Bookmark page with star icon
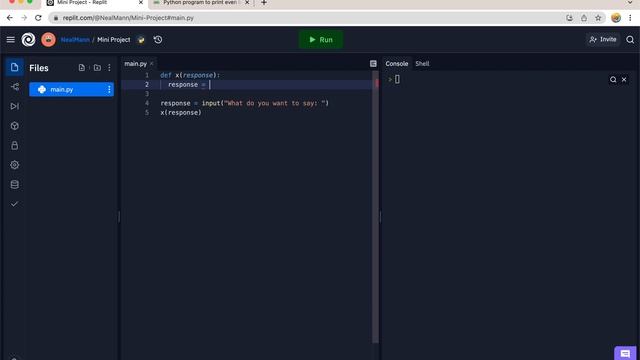This screenshot has width=640, height=360. [x=598, y=18]
